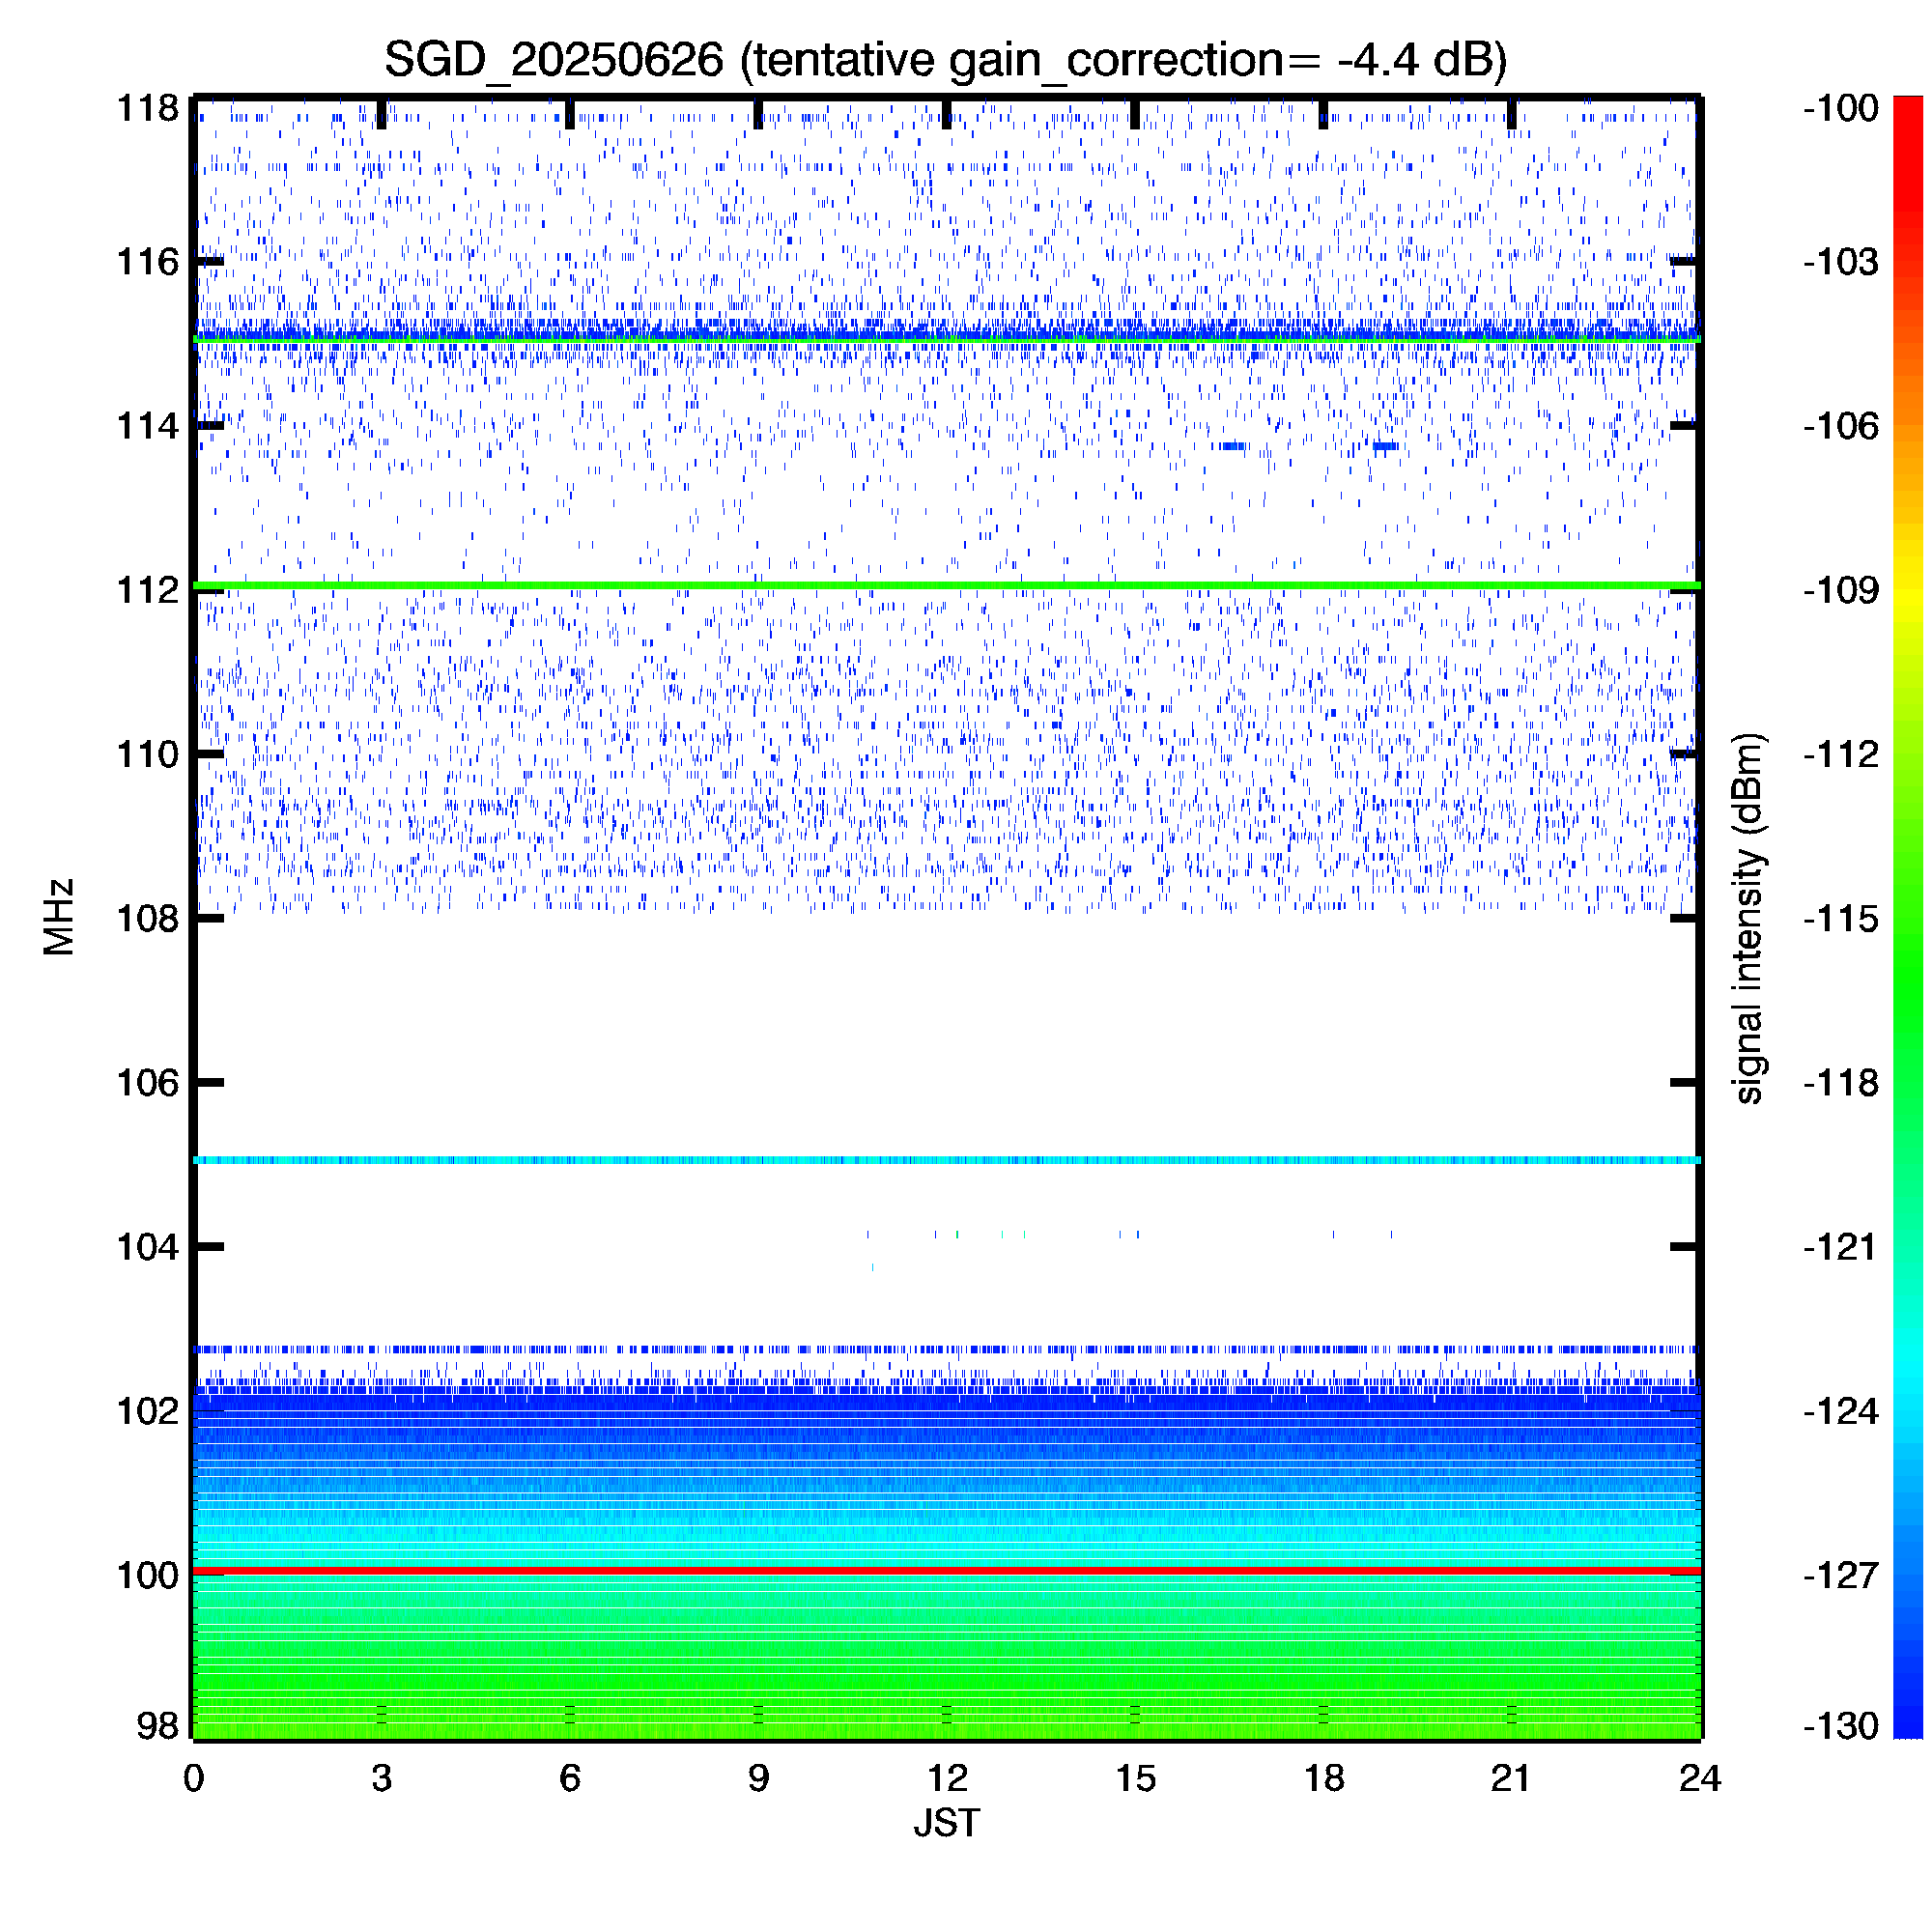
Task: Click the 108 tick label on the y-axis
Action: (148, 918)
